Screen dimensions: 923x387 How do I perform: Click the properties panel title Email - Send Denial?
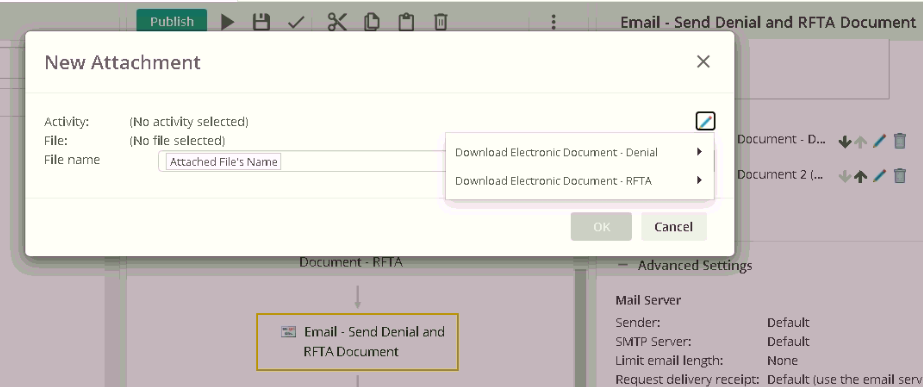click(x=768, y=22)
